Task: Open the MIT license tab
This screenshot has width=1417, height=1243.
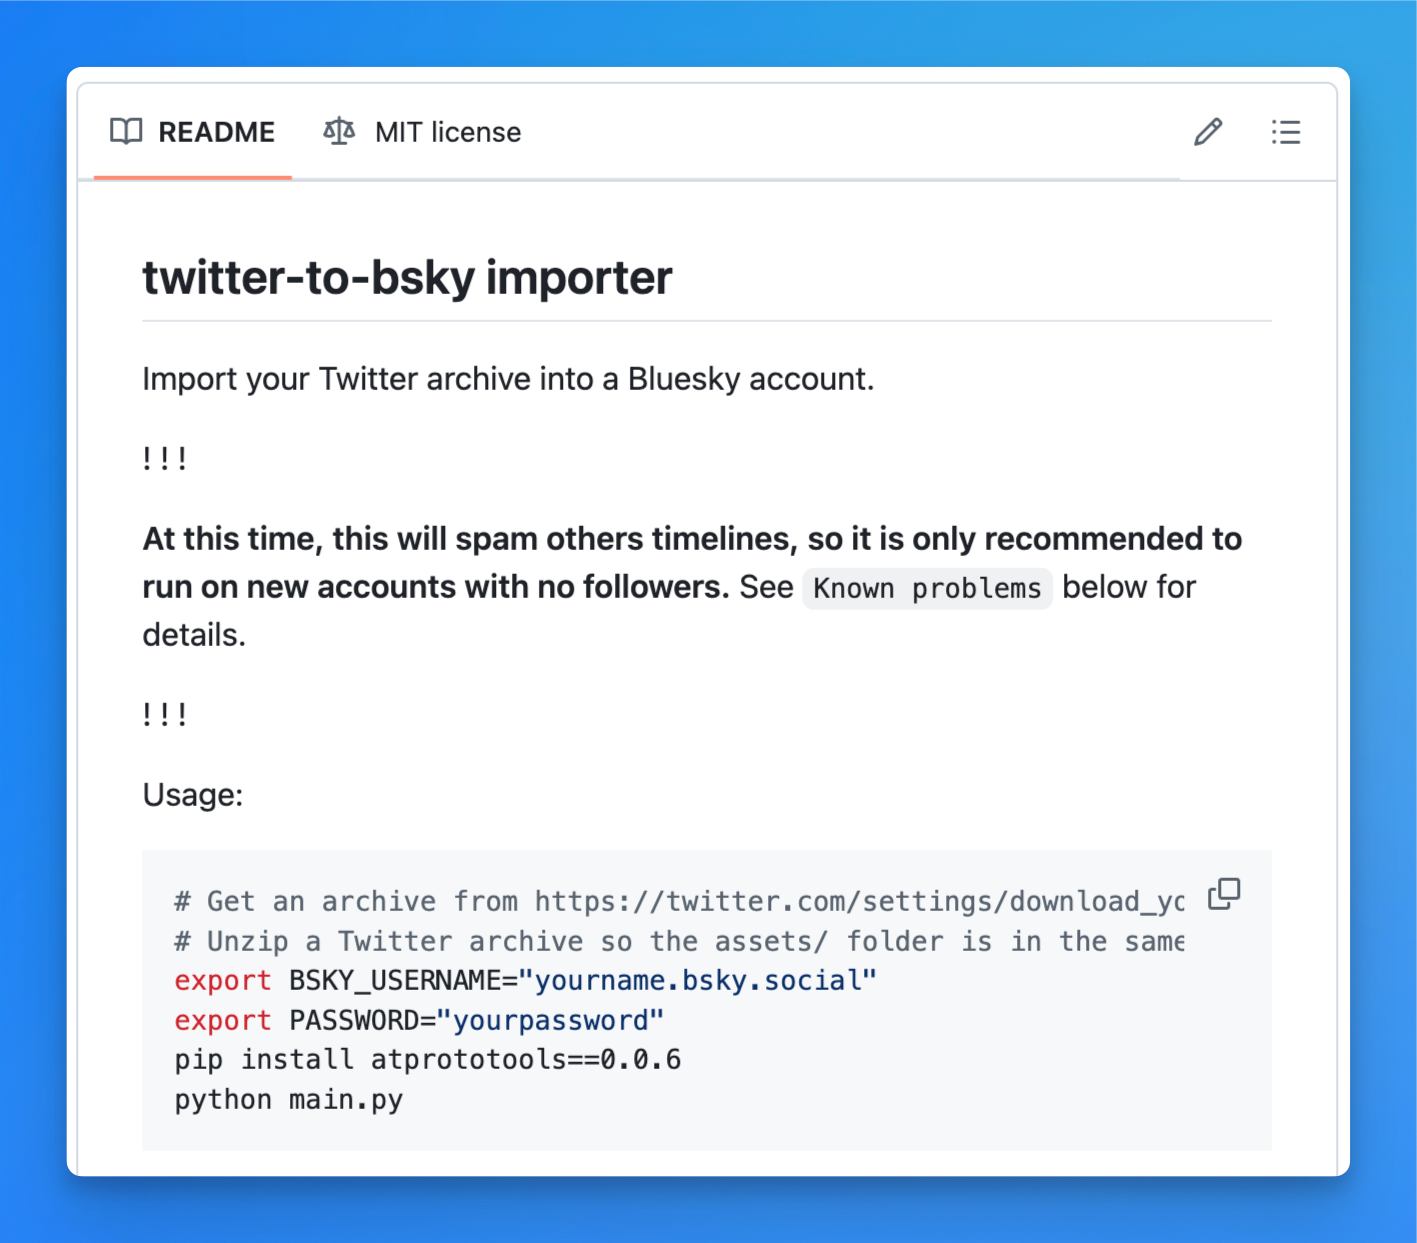Action: coord(447,131)
